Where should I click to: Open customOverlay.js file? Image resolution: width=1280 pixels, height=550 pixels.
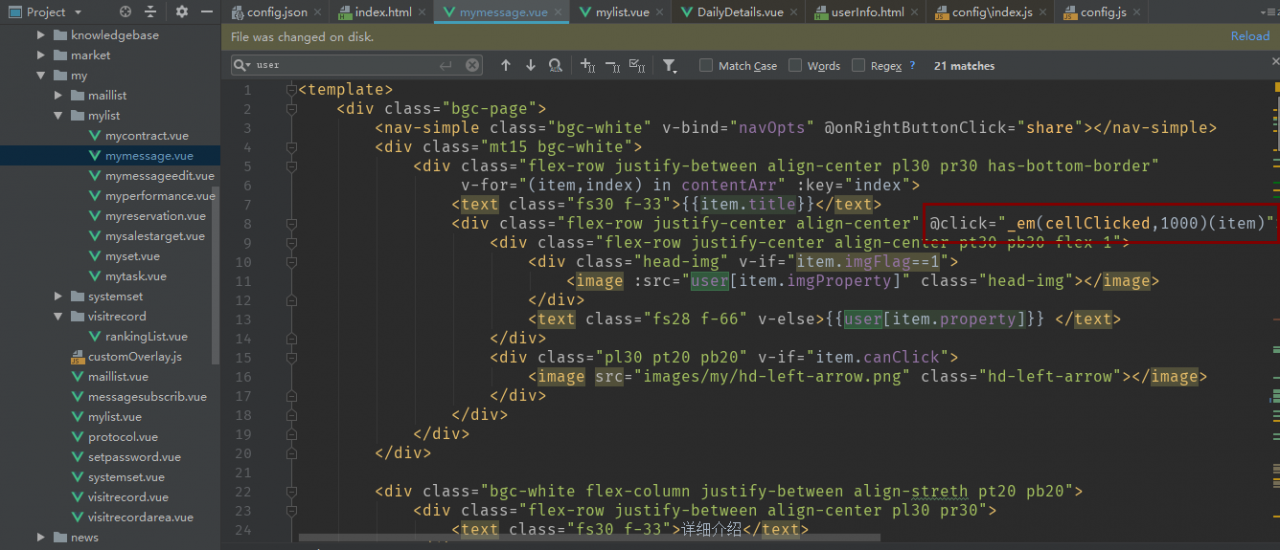tap(134, 356)
